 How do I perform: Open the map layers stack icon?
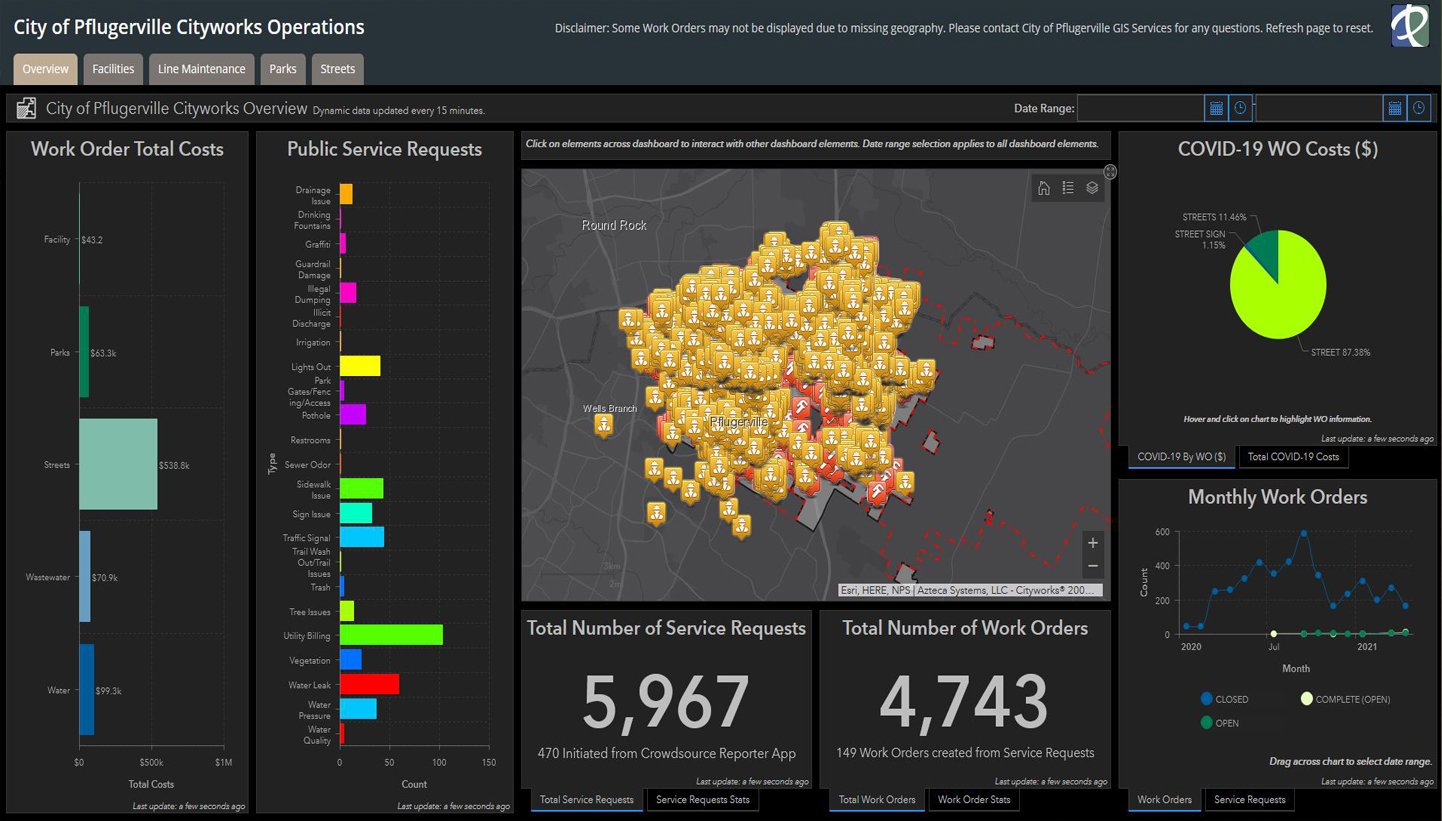tap(1092, 188)
